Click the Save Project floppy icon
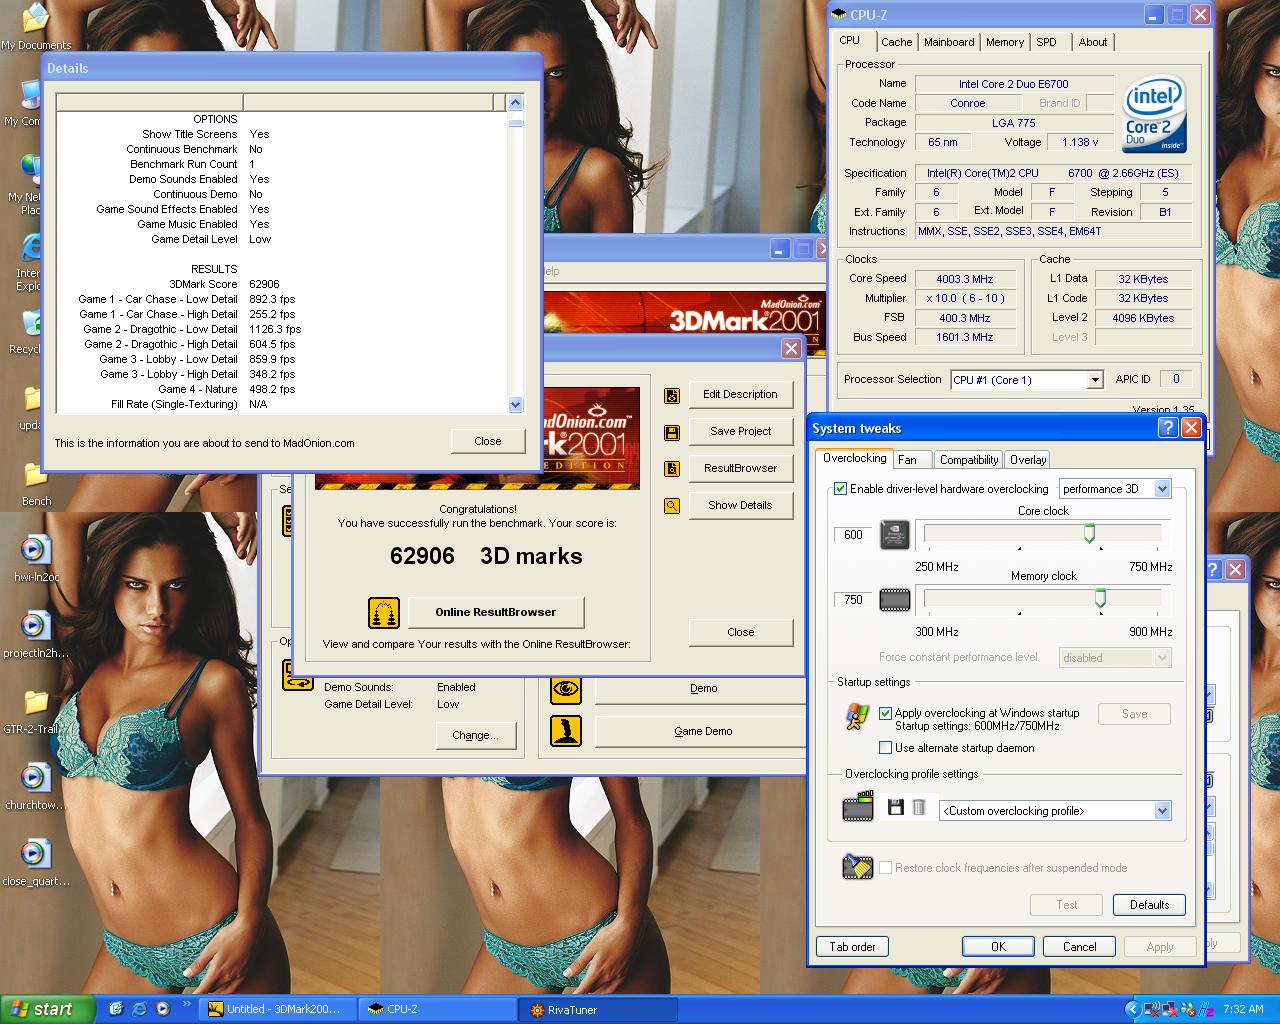Image resolution: width=1280 pixels, height=1024 pixels. pos(672,432)
